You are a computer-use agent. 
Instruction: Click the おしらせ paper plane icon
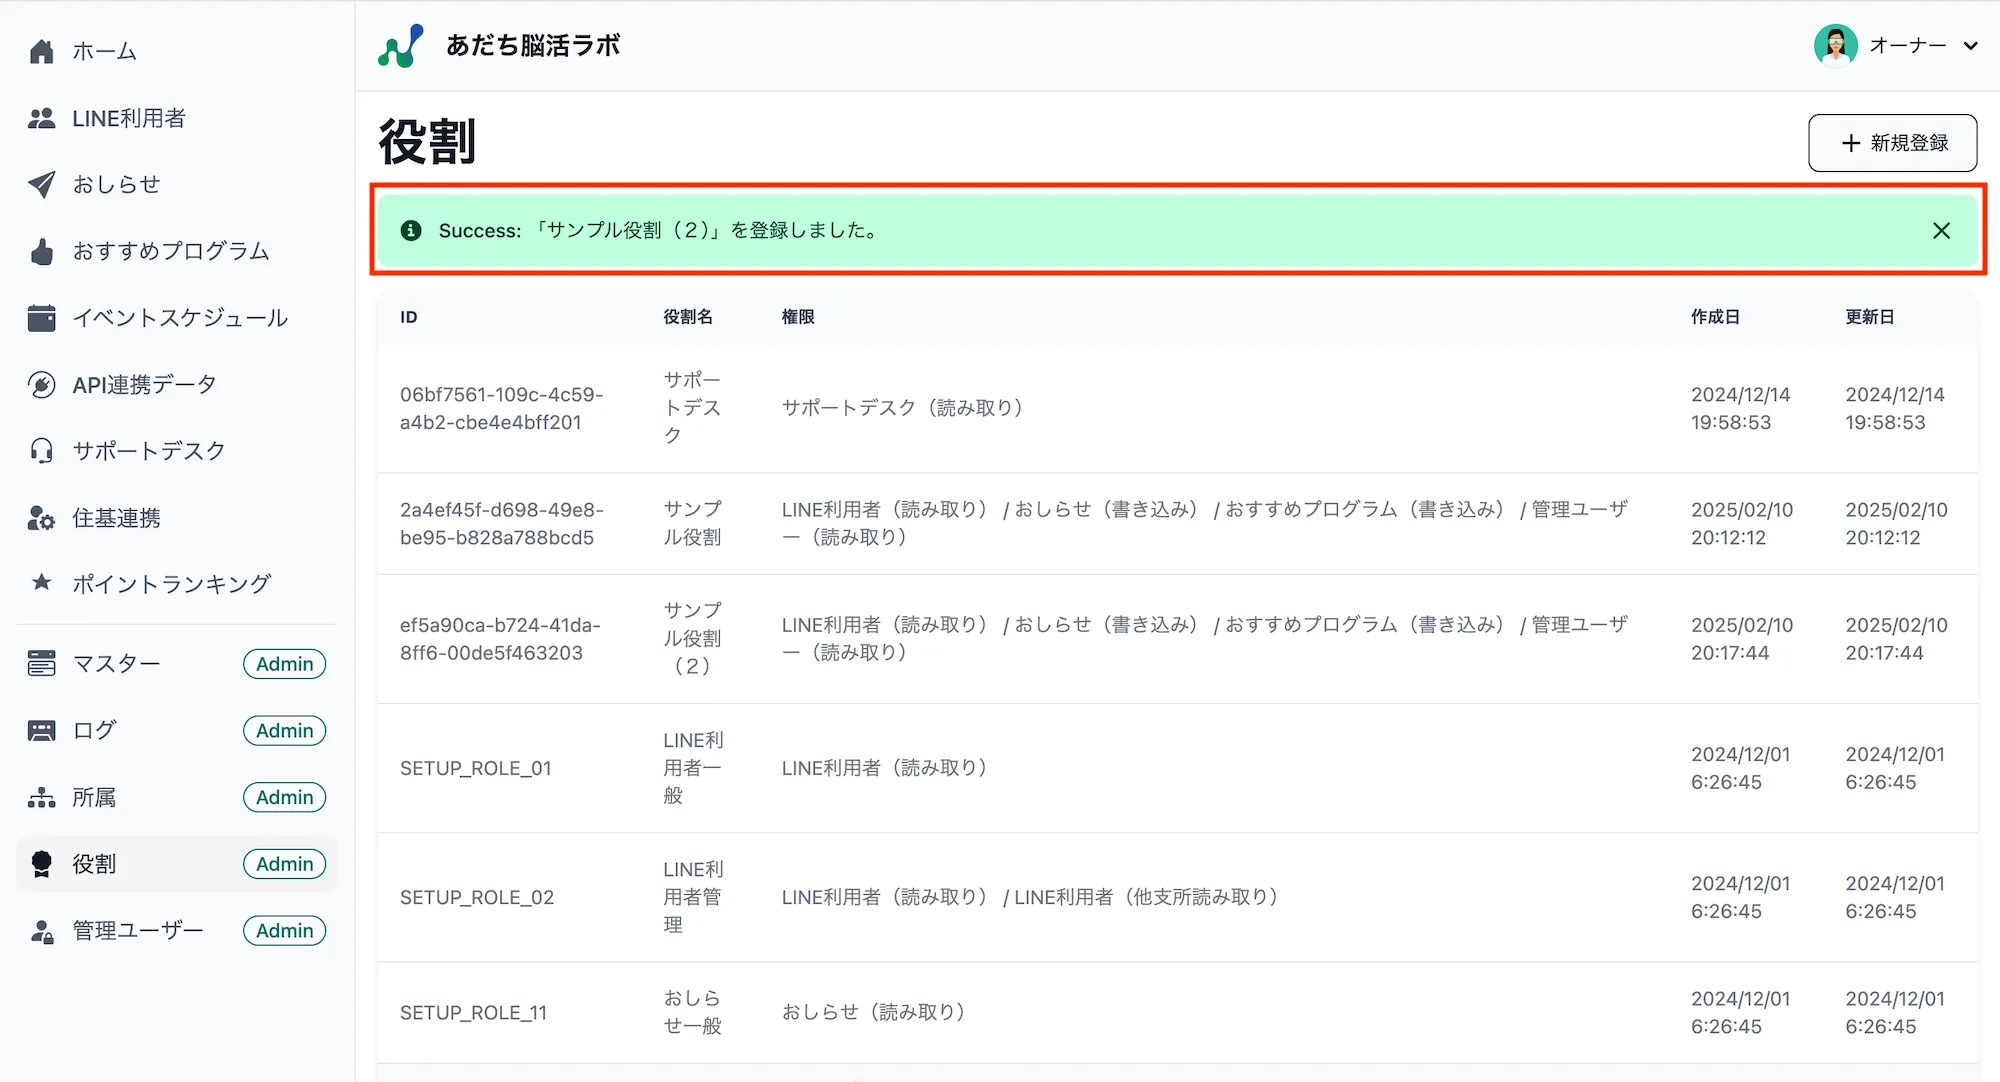click(41, 184)
